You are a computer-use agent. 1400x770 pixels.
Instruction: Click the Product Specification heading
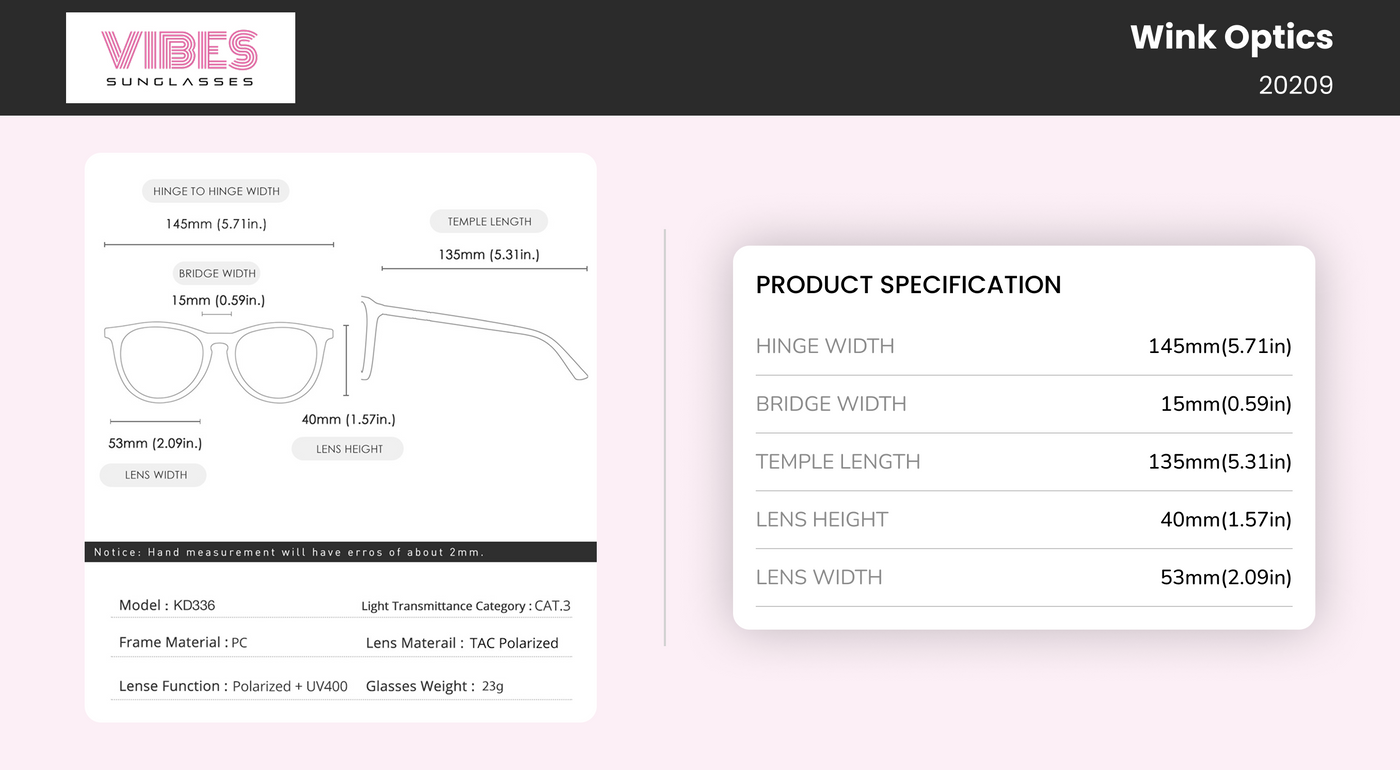(908, 285)
